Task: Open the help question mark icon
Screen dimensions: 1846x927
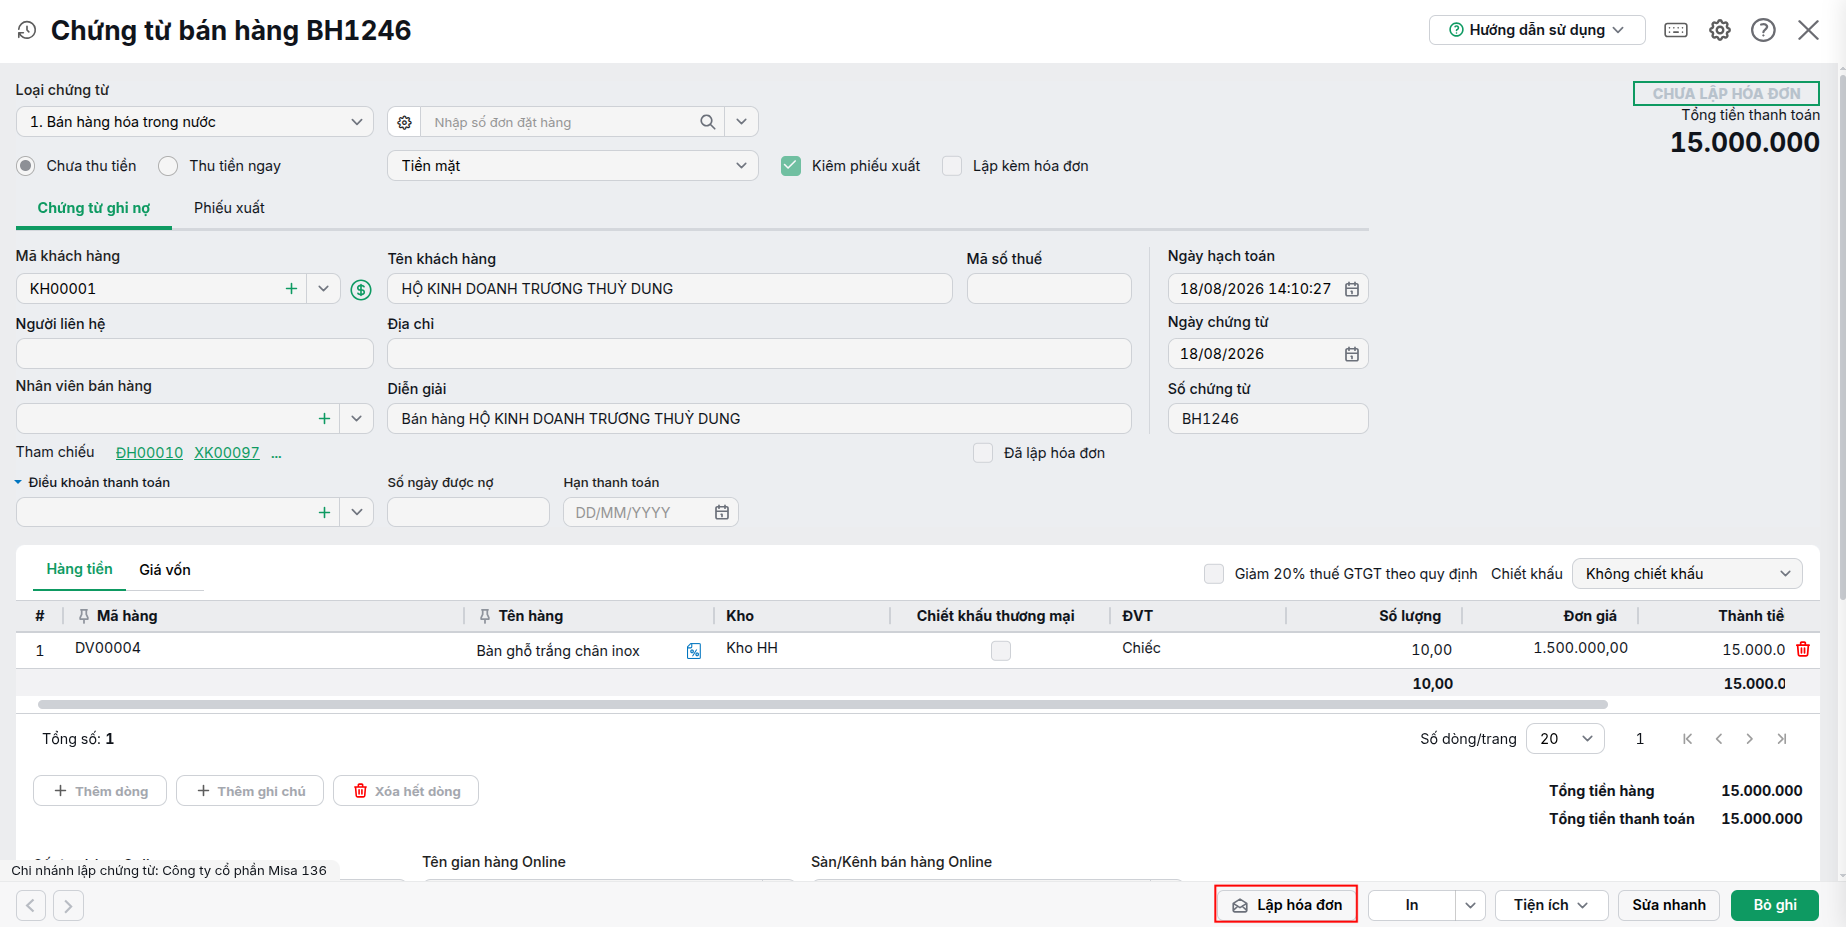Action: [x=1763, y=30]
